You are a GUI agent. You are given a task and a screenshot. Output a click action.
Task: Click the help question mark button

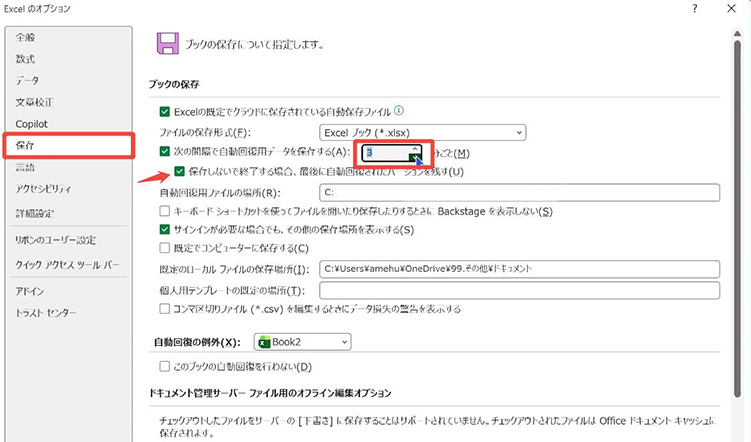(x=694, y=9)
